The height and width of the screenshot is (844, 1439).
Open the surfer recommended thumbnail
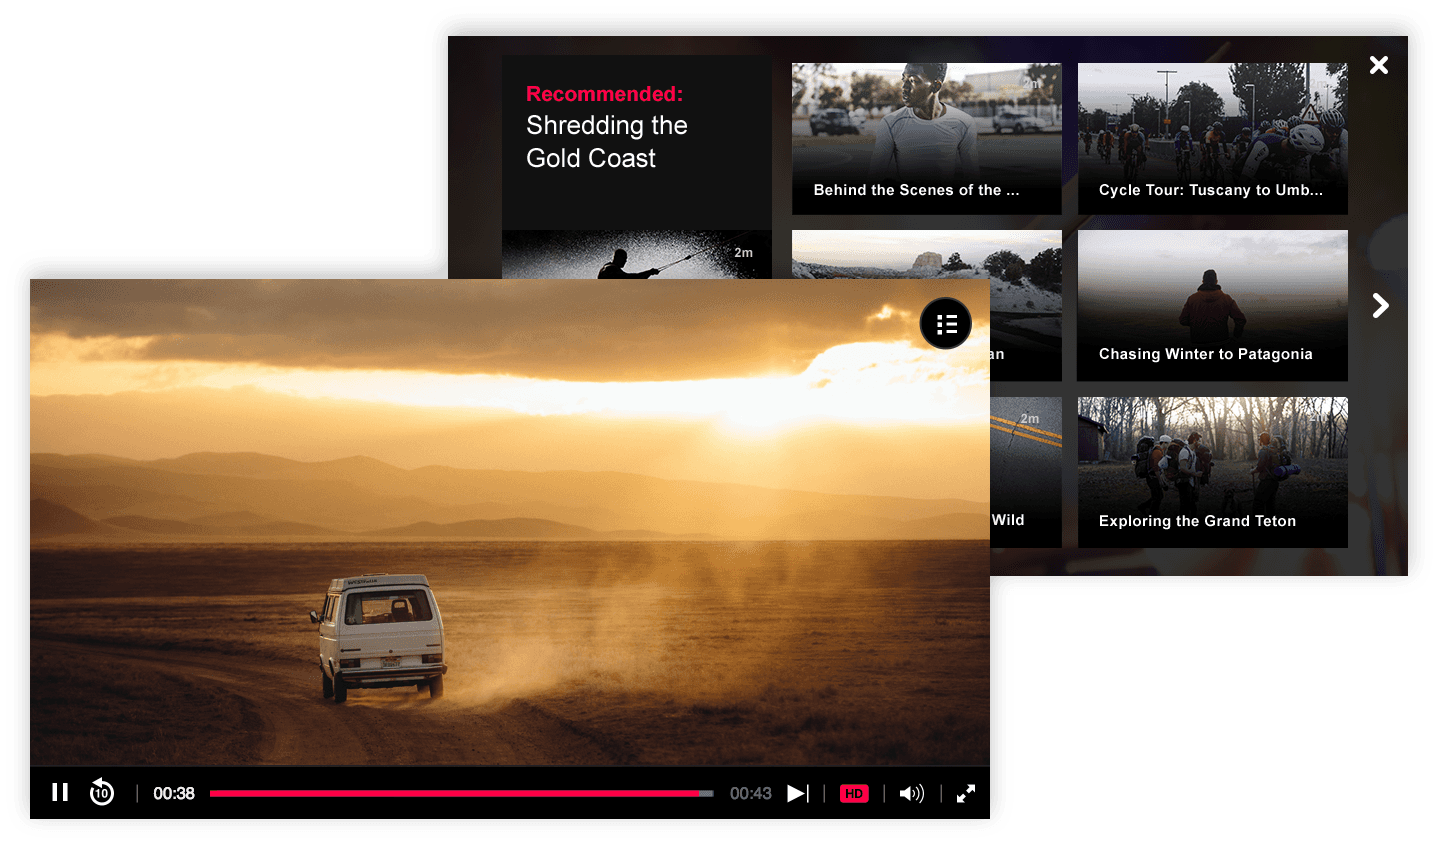coord(636,255)
